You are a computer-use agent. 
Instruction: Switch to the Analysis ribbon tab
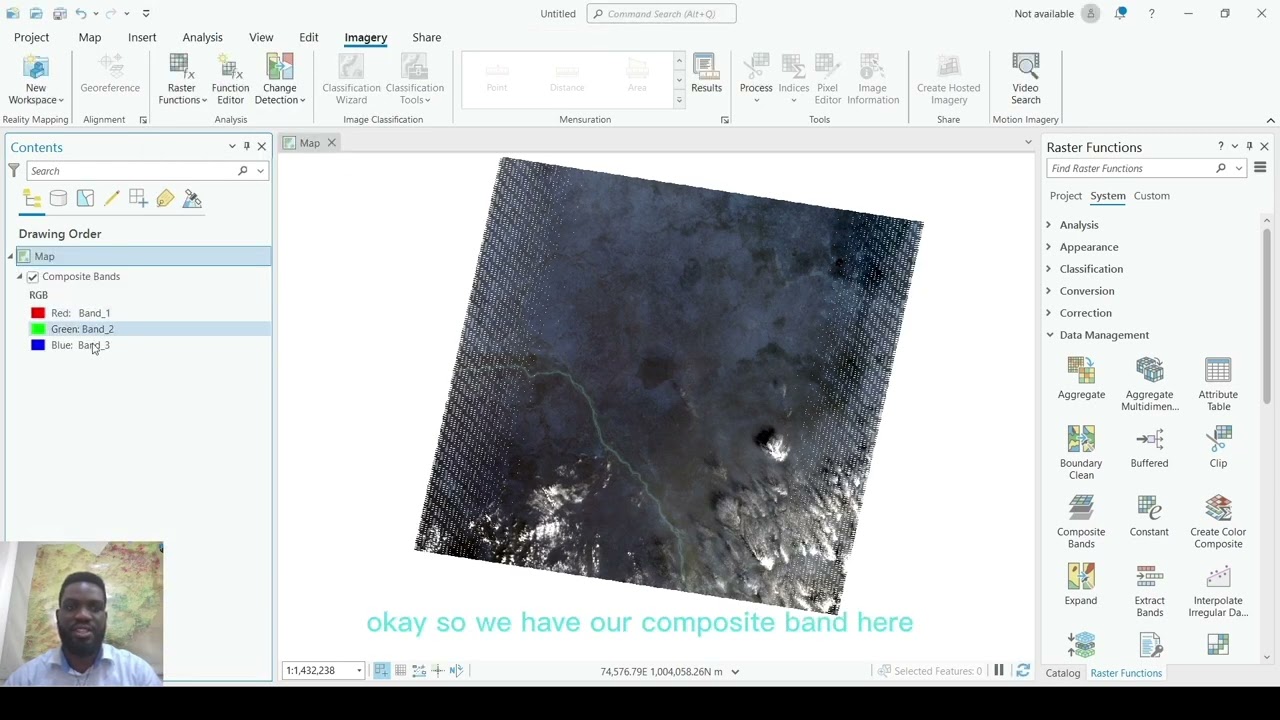pyautogui.click(x=202, y=37)
